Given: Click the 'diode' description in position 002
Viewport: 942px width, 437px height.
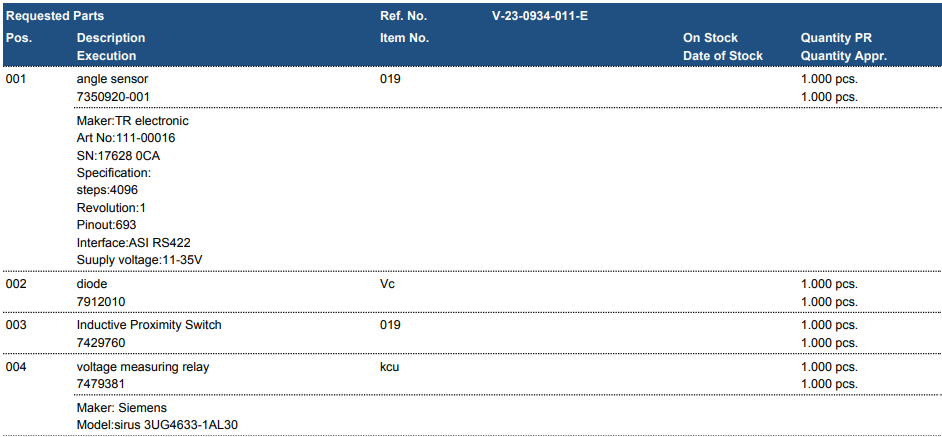Looking at the screenshot, I should [x=92, y=284].
